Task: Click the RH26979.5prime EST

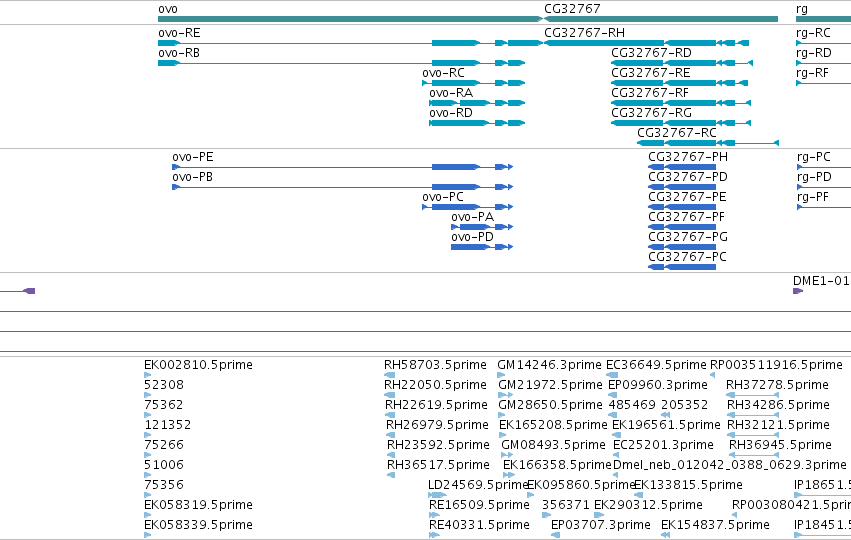Action: pyautogui.click(x=390, y=435)
